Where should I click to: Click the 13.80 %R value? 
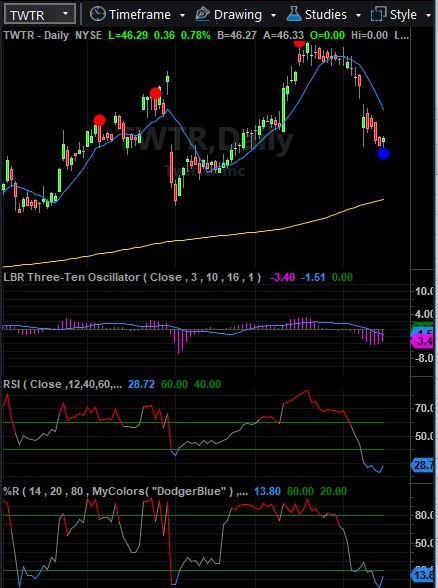[267, 491]
